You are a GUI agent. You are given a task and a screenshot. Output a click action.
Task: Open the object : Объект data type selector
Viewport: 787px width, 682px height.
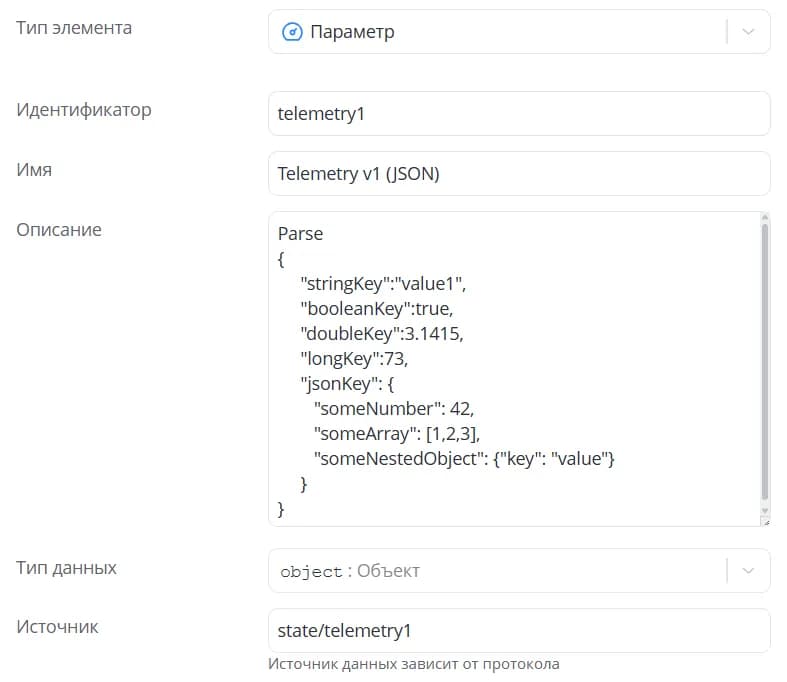519,571
